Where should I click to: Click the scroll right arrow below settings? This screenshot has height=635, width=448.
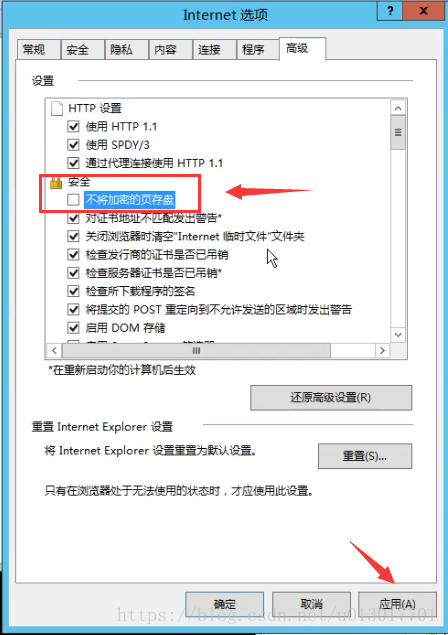coord(382,351)
